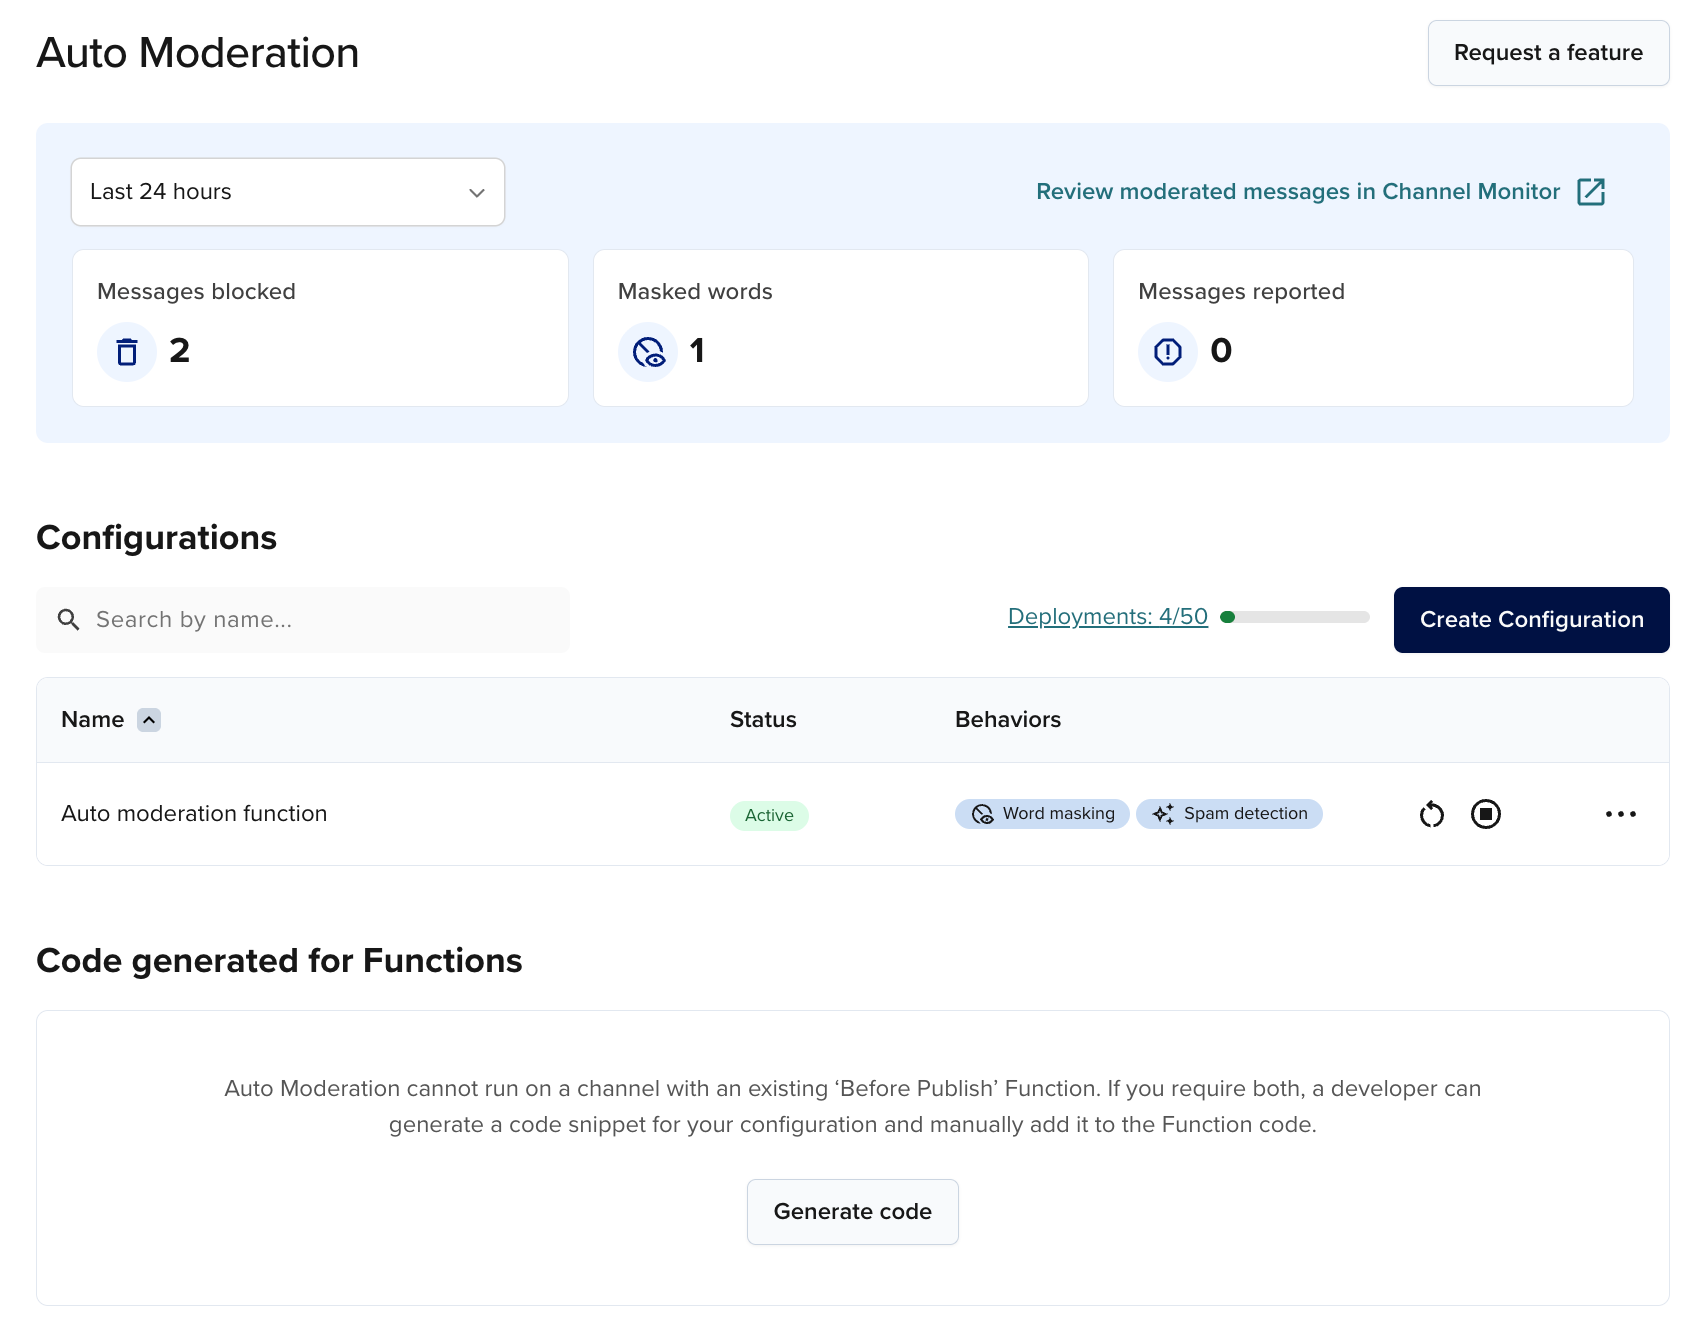Click the alert icon beside Messages reported

click(1167, 352)
